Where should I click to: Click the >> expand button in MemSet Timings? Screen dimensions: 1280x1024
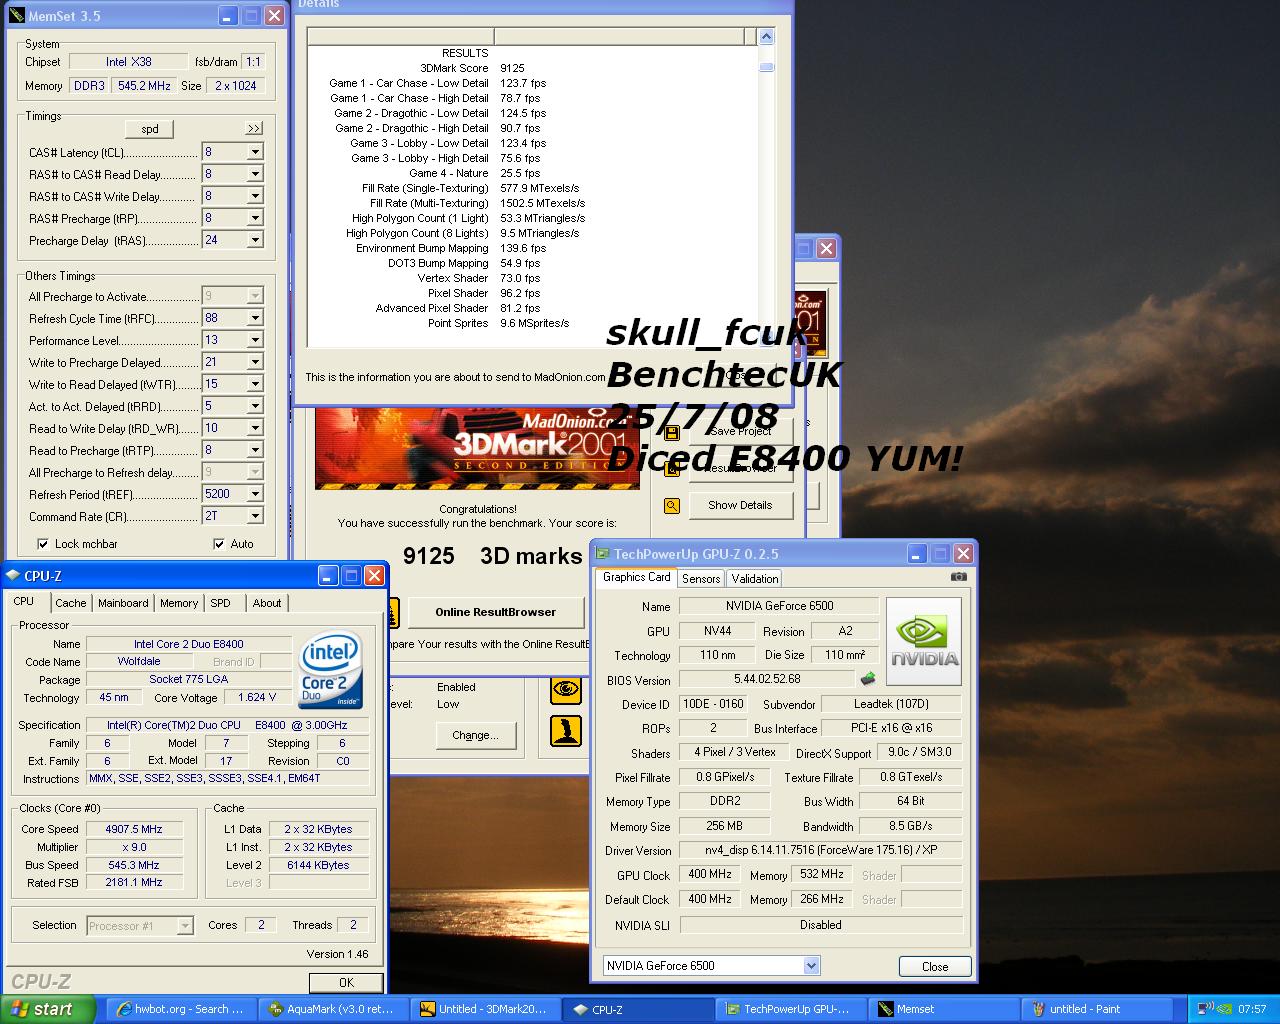[254, 129]
